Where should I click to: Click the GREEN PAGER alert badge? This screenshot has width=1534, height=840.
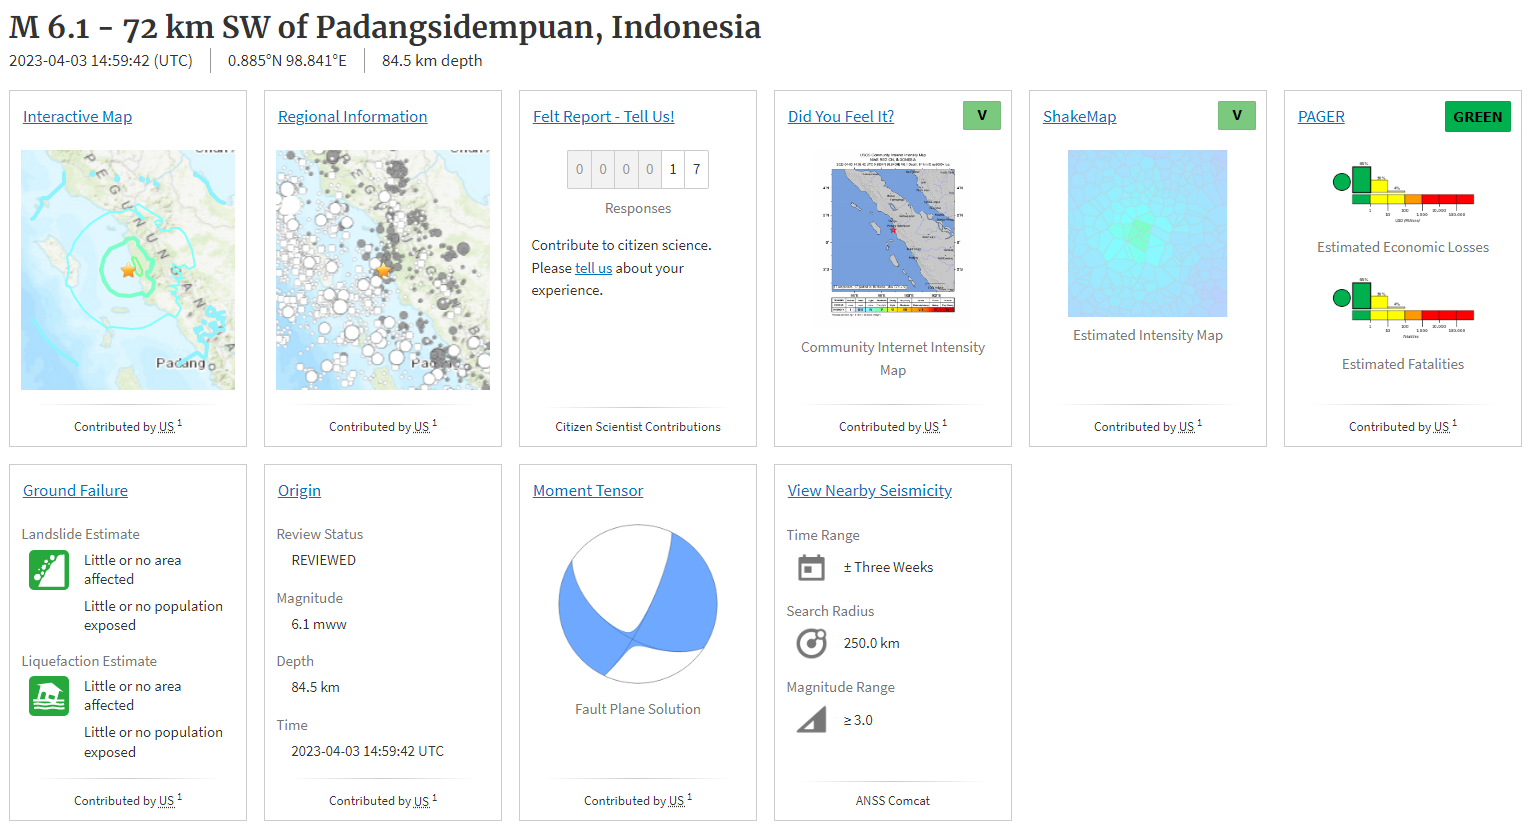click(x=1478, y=117)
